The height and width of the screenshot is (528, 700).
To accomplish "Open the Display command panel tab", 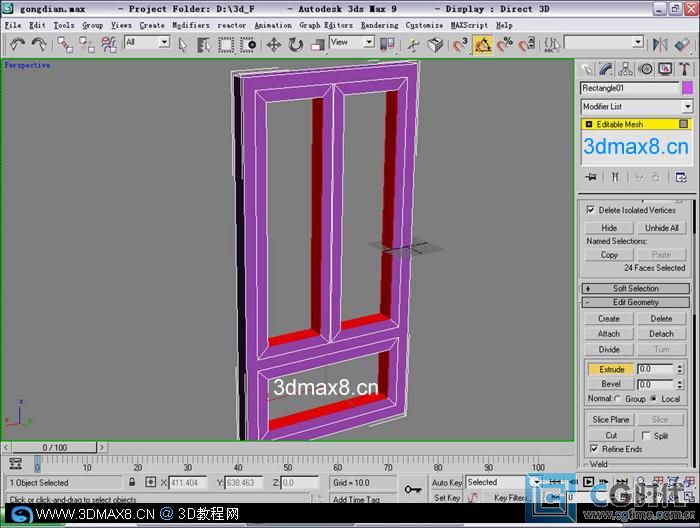I will [x=665, y=69].
